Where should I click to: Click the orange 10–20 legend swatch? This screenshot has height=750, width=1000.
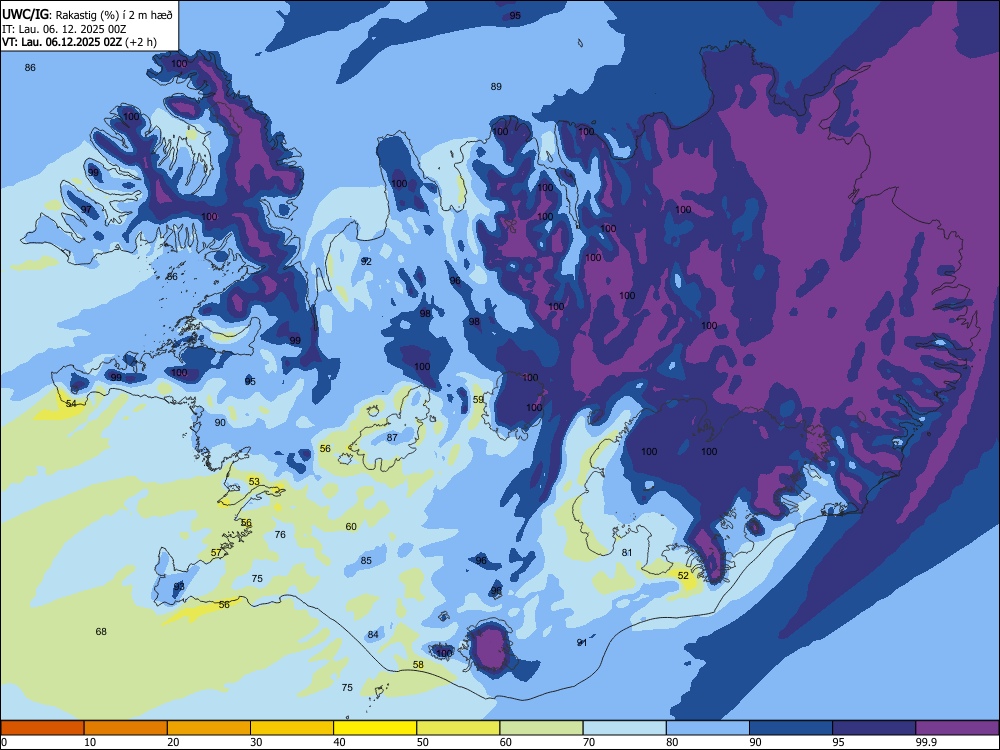(126, 728)
